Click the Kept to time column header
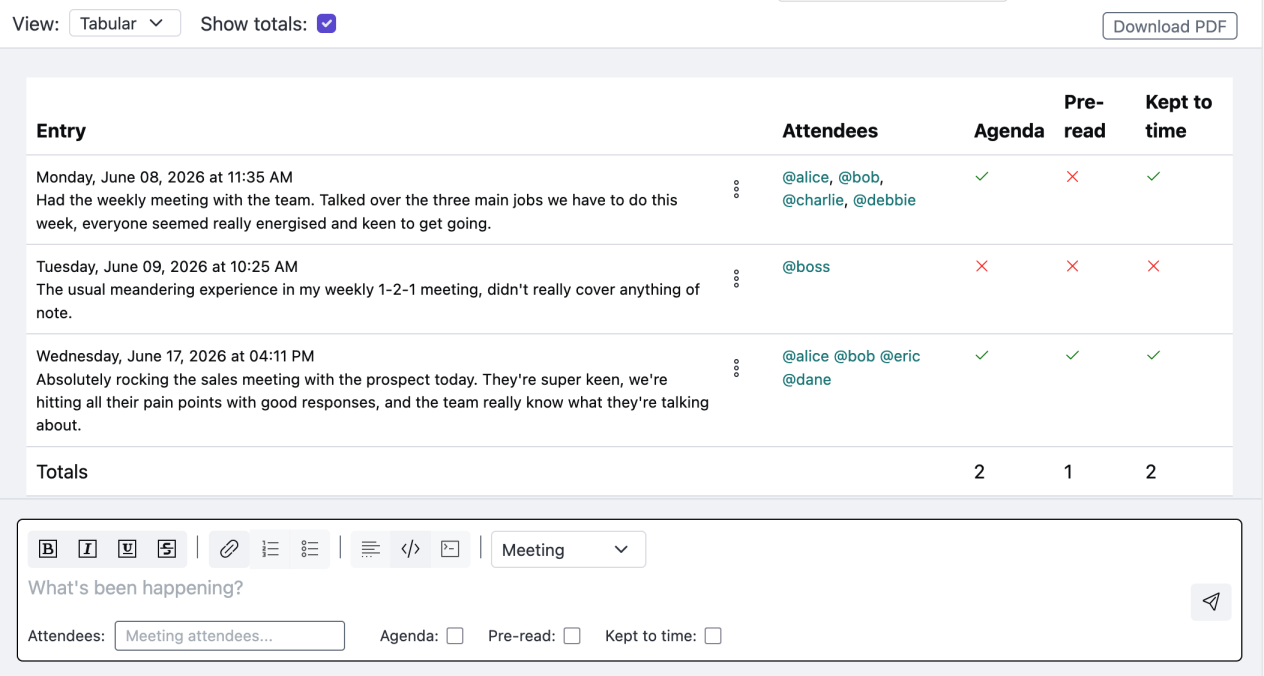Viewport: 1264px width, 676px height. [1178, 116]
